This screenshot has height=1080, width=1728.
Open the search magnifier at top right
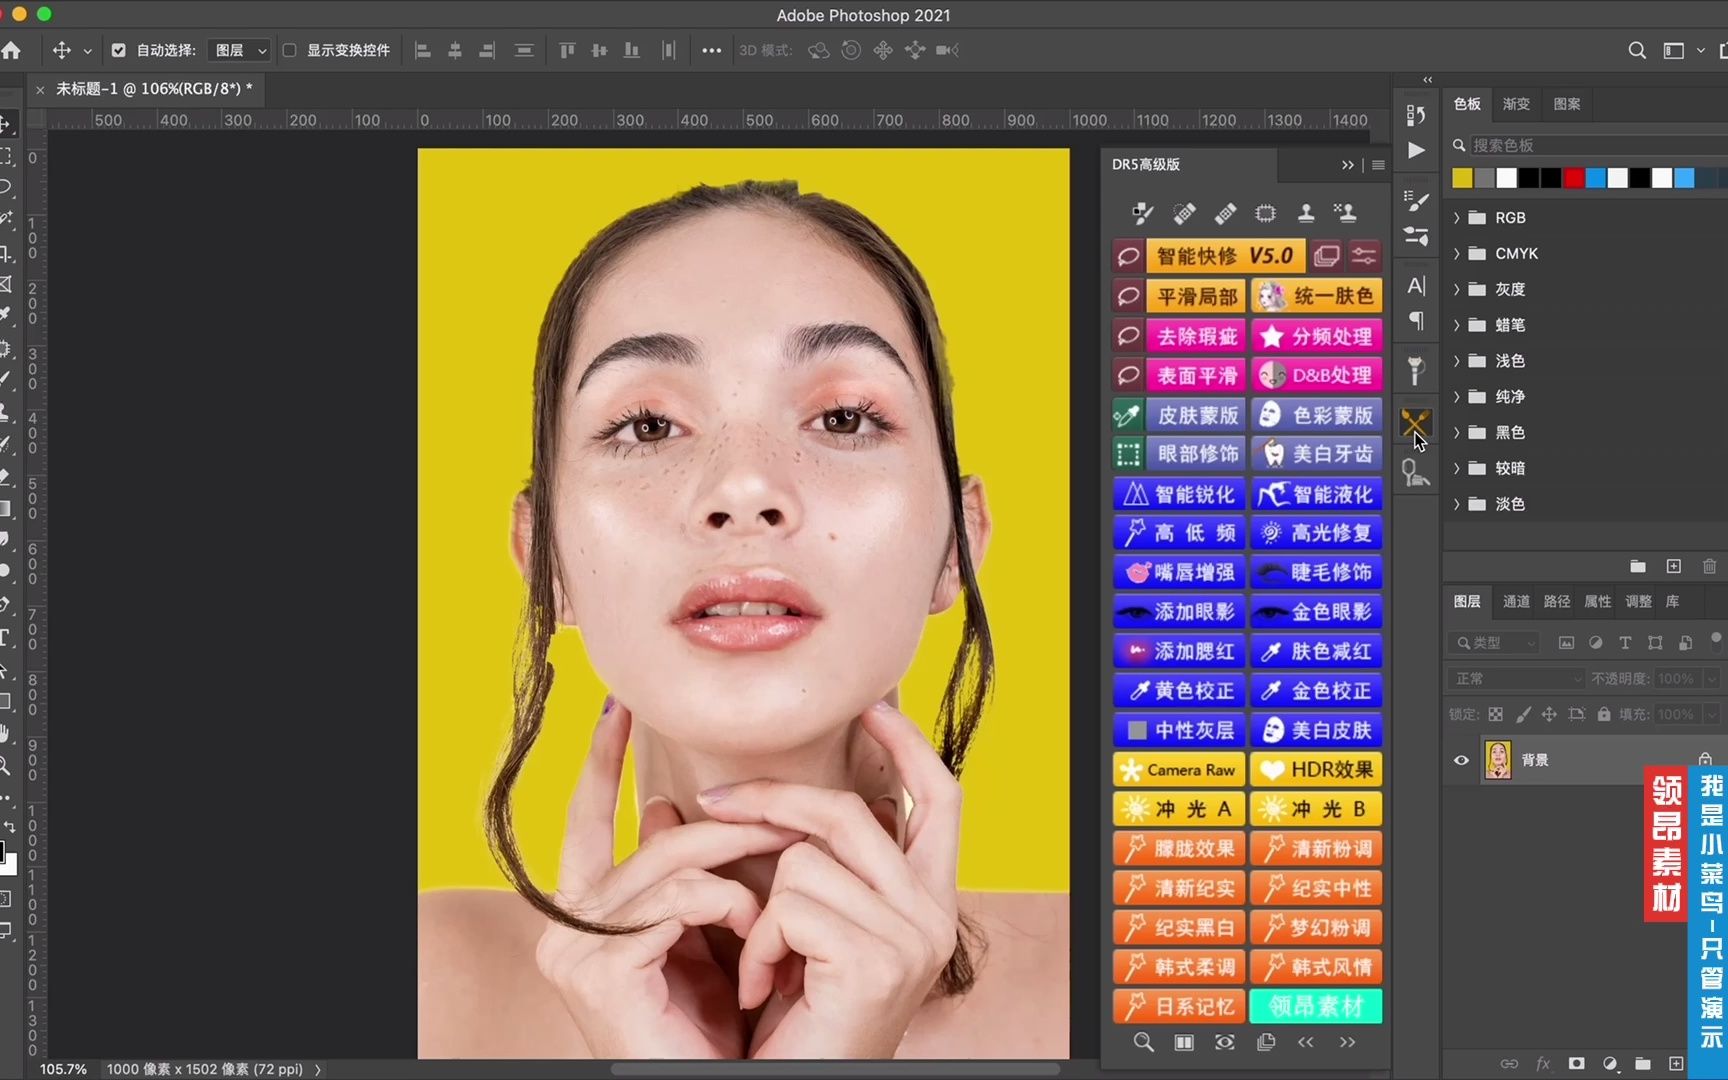pos(1637,50)
